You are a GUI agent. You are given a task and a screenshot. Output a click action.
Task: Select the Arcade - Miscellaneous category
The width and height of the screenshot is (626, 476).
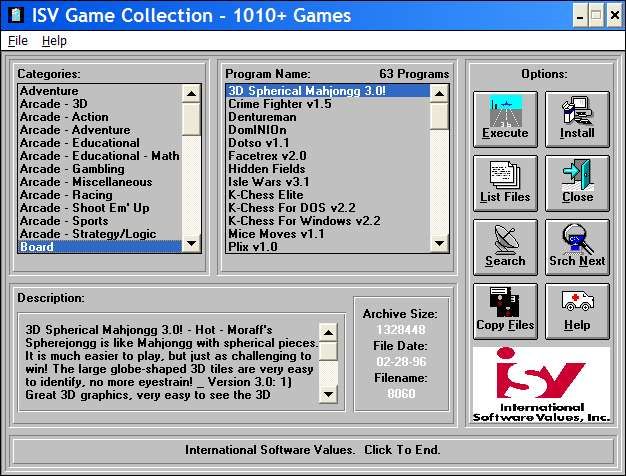[x=100, y=182]
